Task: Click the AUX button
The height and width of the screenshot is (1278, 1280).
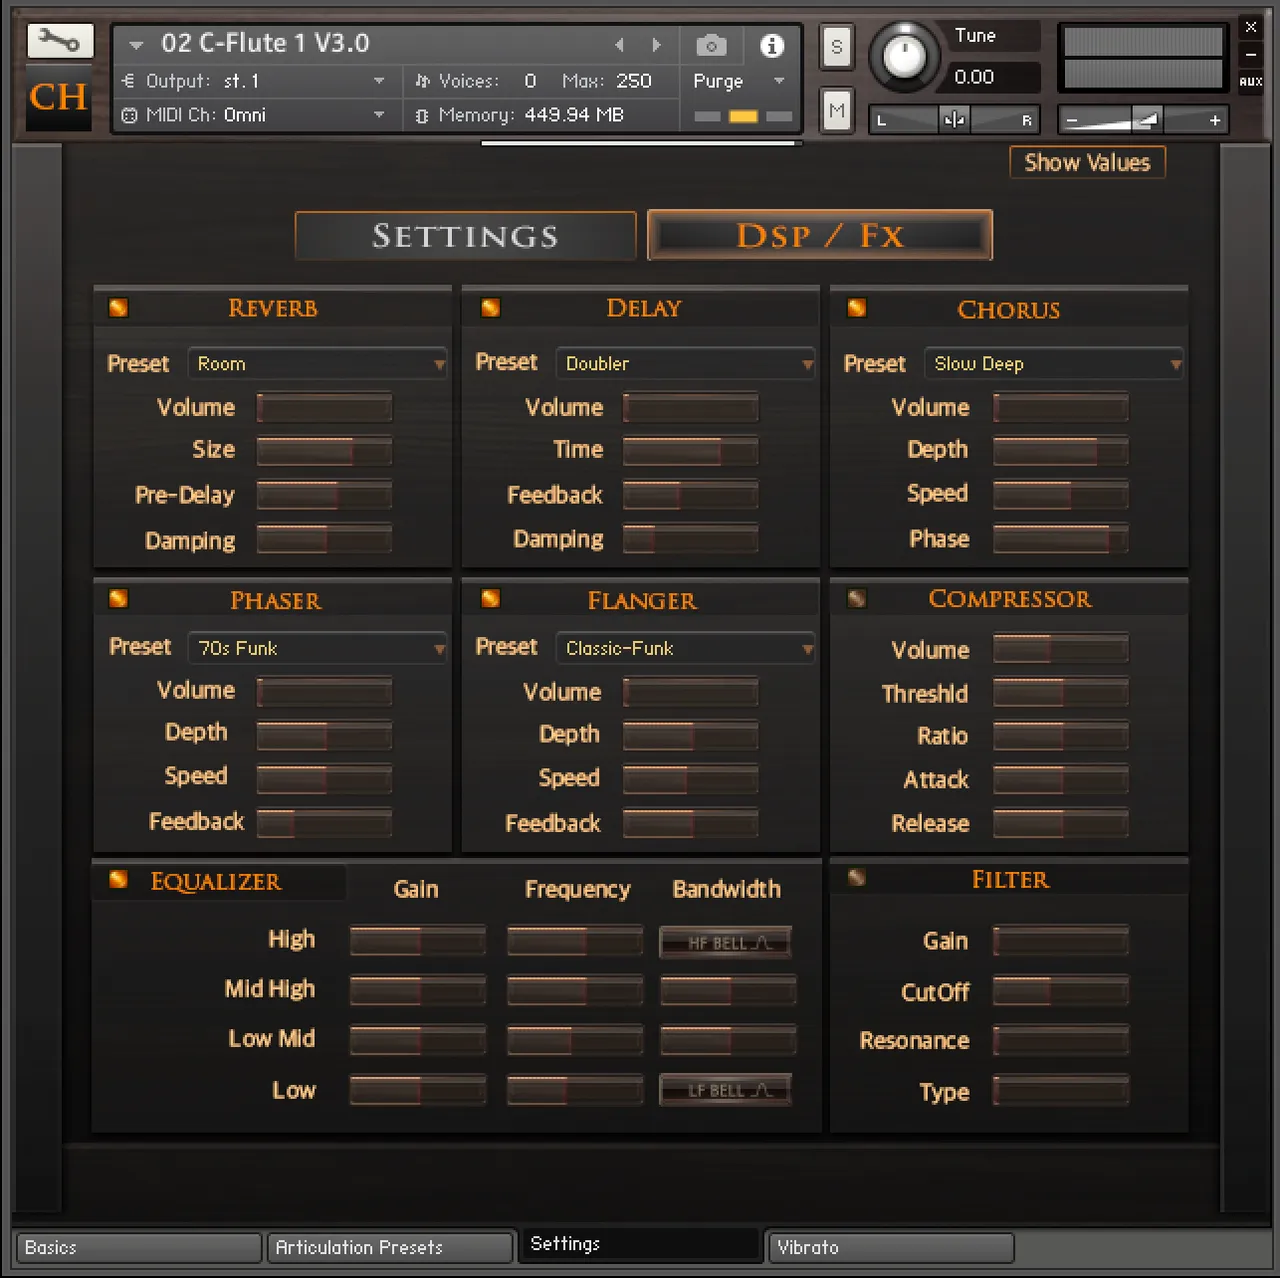Action: coord(1250,82)
